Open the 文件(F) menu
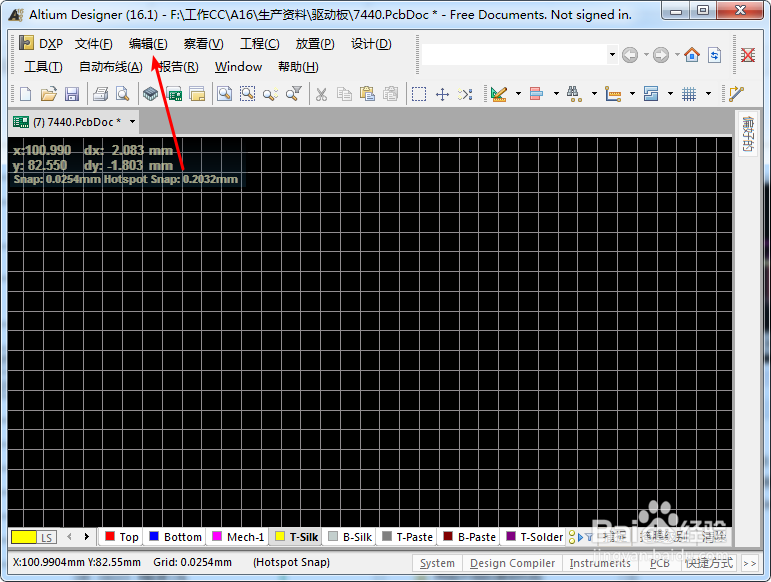771x582 pixels. coord(93,44)
